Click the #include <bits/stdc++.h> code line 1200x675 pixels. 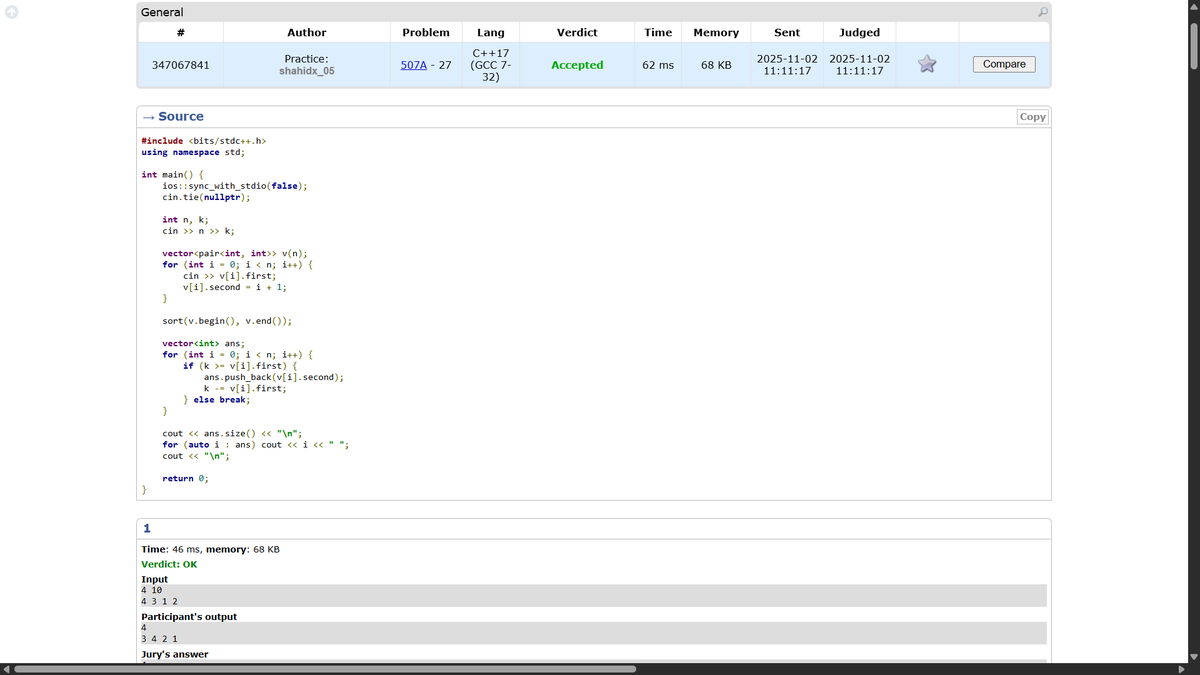pos(204,141)
